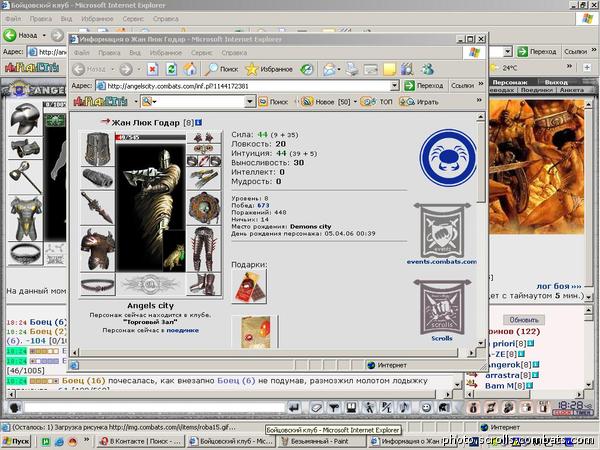This screenshot has height=450, width=600.
Task: Open Файл menu in popup window
Action: [81, 53]
